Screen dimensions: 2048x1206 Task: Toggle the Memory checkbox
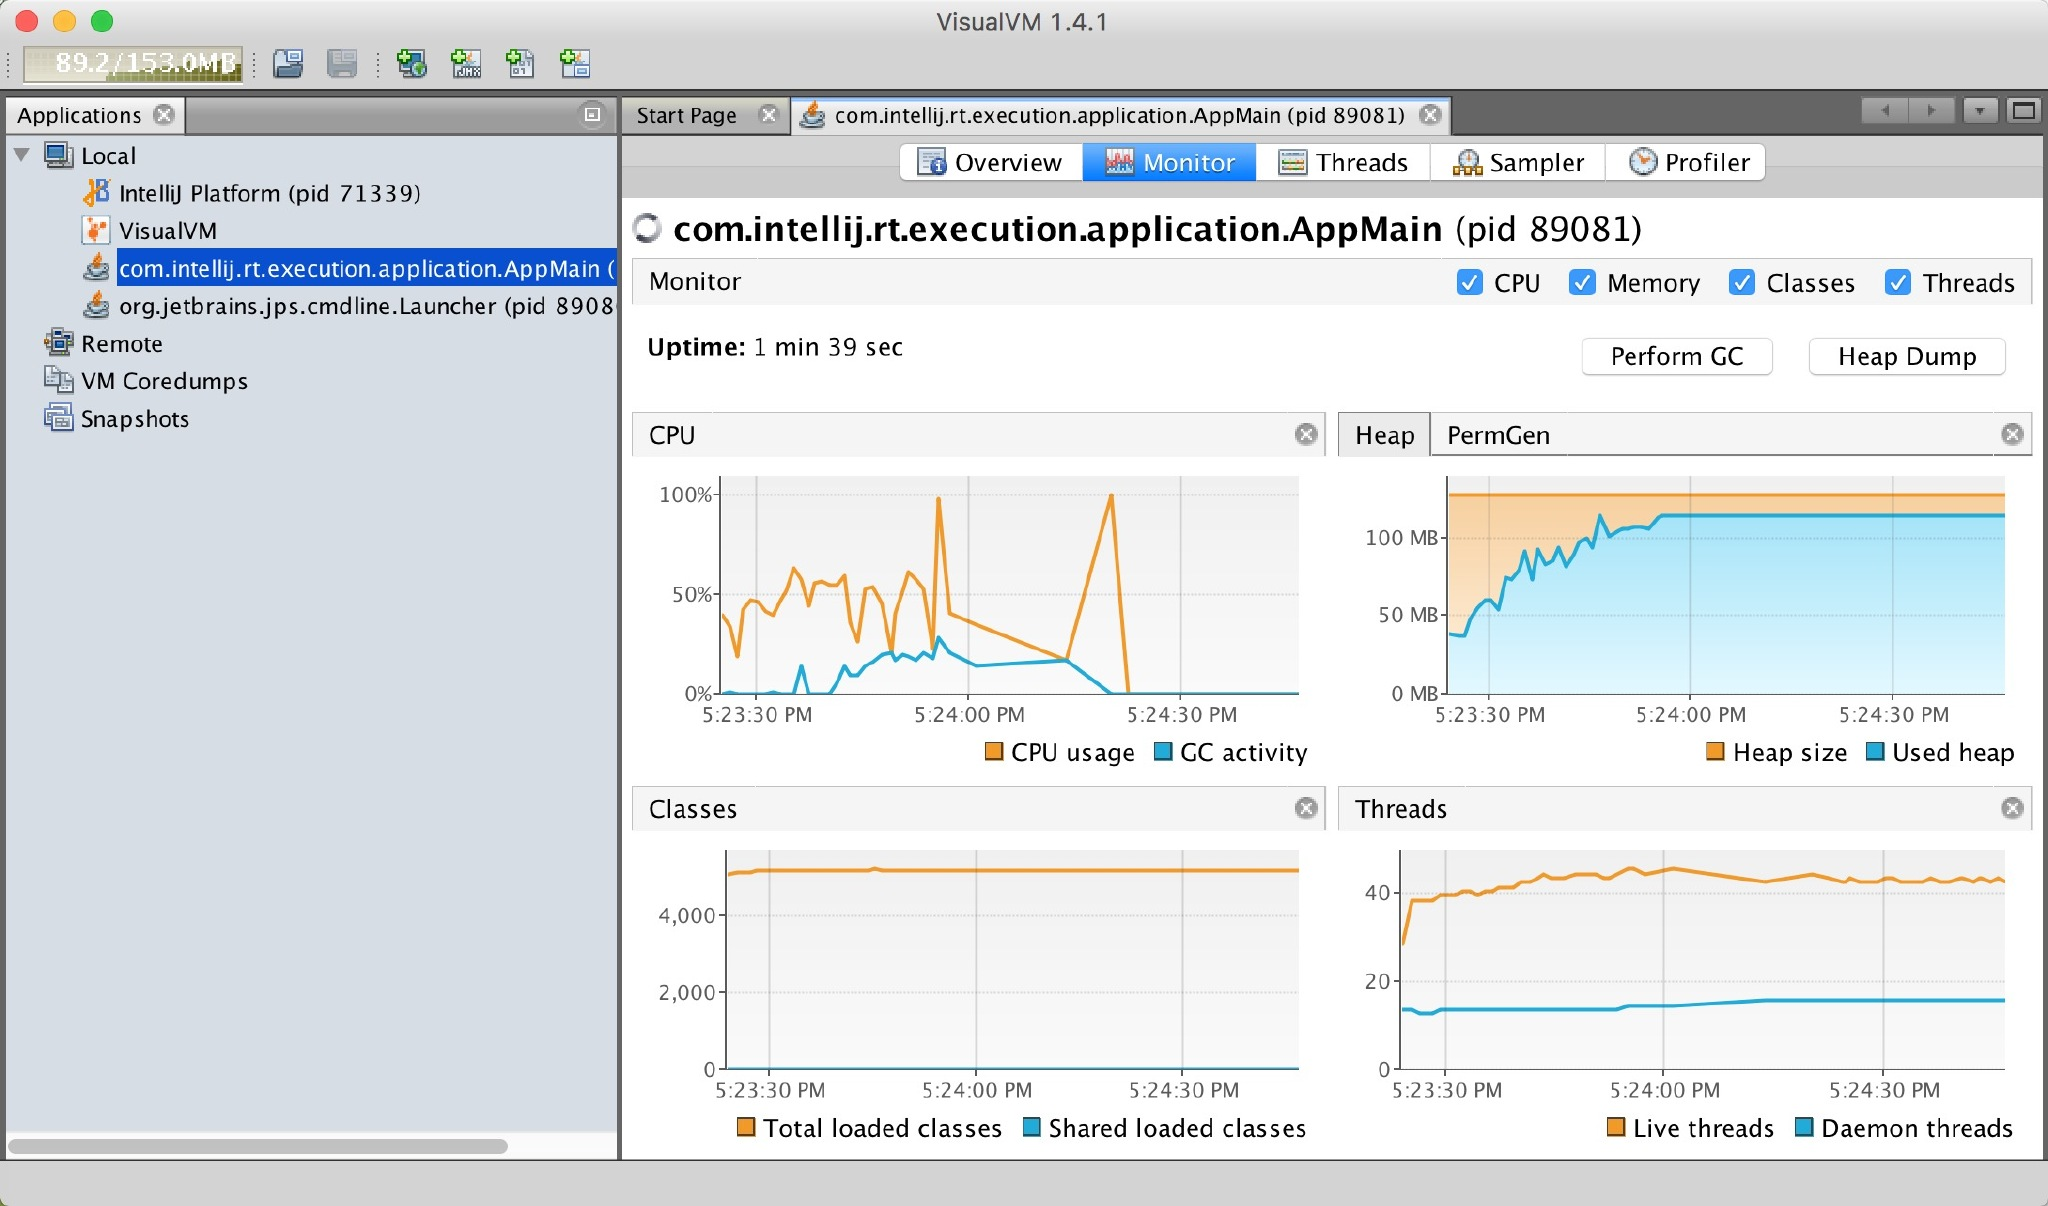(x=1582, y=283)
